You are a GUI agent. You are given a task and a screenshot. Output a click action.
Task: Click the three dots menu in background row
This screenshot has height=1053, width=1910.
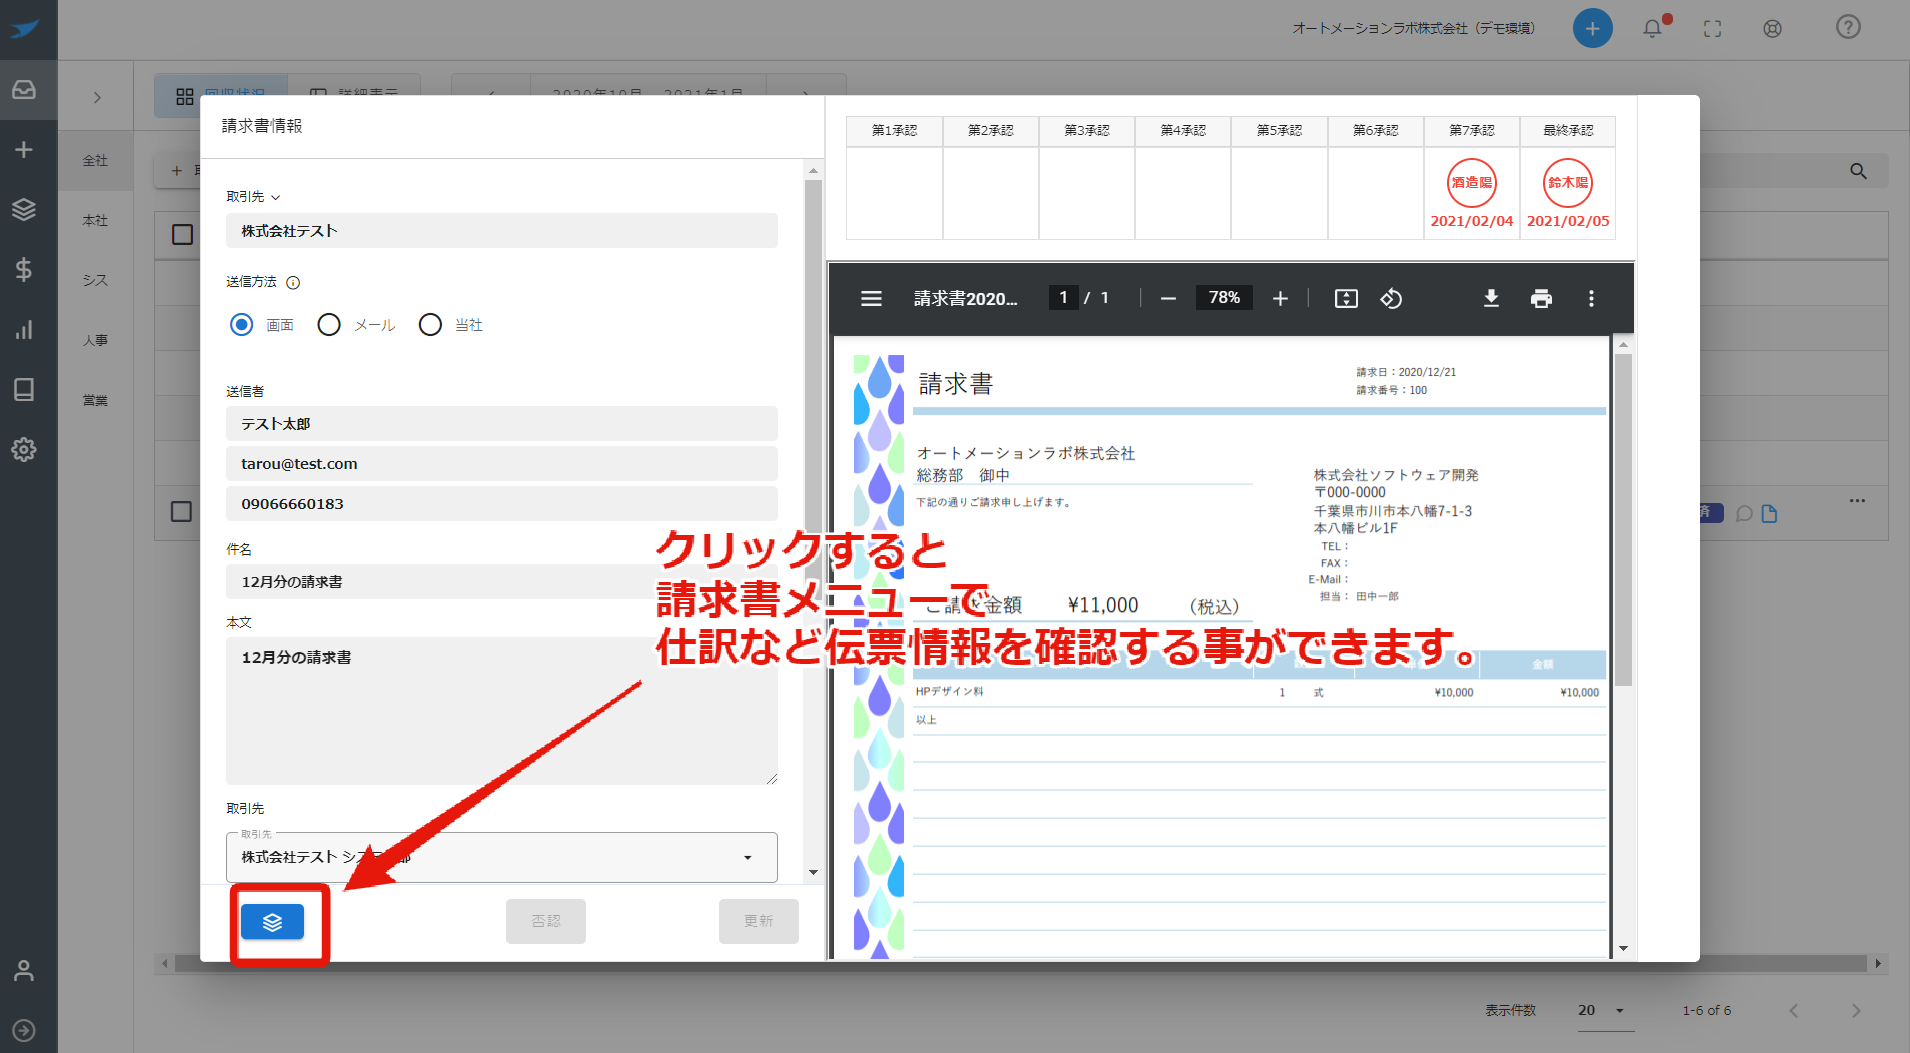coord(1857,500)
